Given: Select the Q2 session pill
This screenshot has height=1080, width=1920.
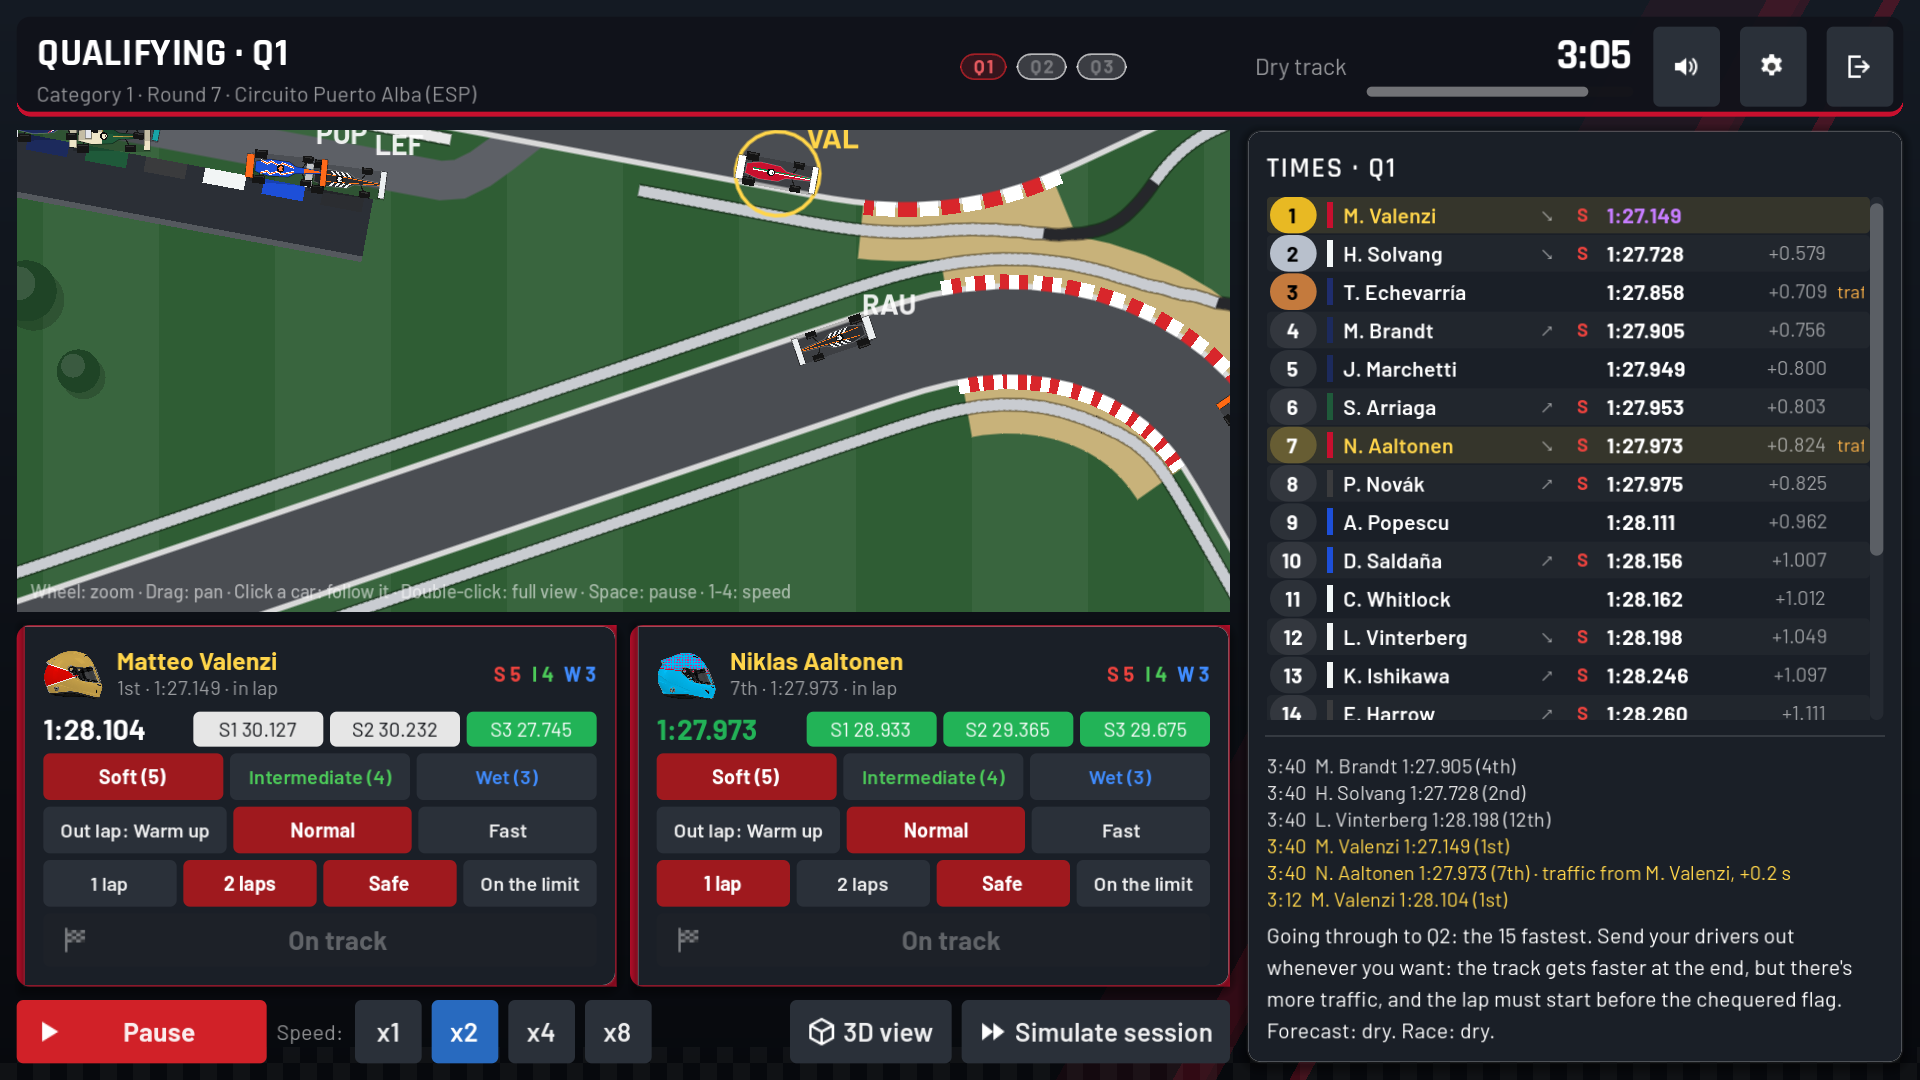Looking at the screenshot, I should point(1041,67).
